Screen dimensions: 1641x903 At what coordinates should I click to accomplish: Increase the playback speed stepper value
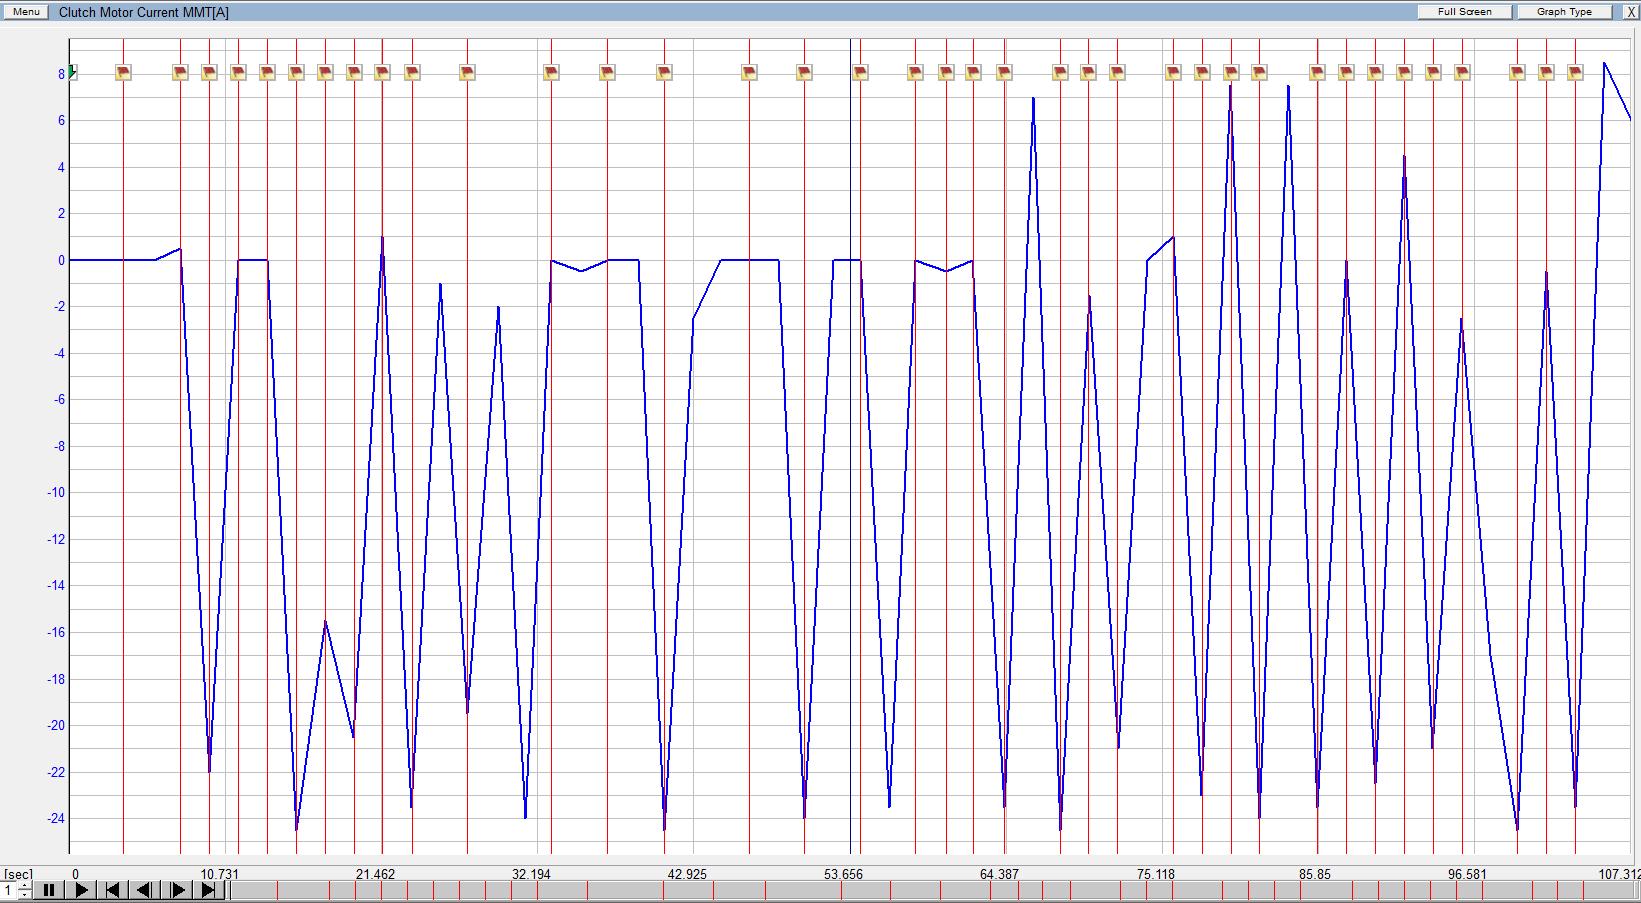pos(24,885)
